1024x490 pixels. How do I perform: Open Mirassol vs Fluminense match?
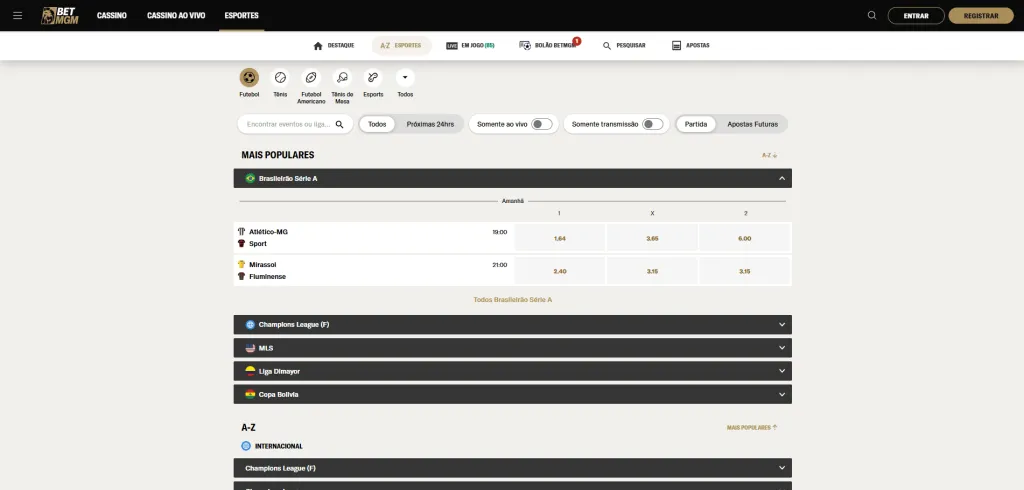pyautogui.click(x=374, y=270)
